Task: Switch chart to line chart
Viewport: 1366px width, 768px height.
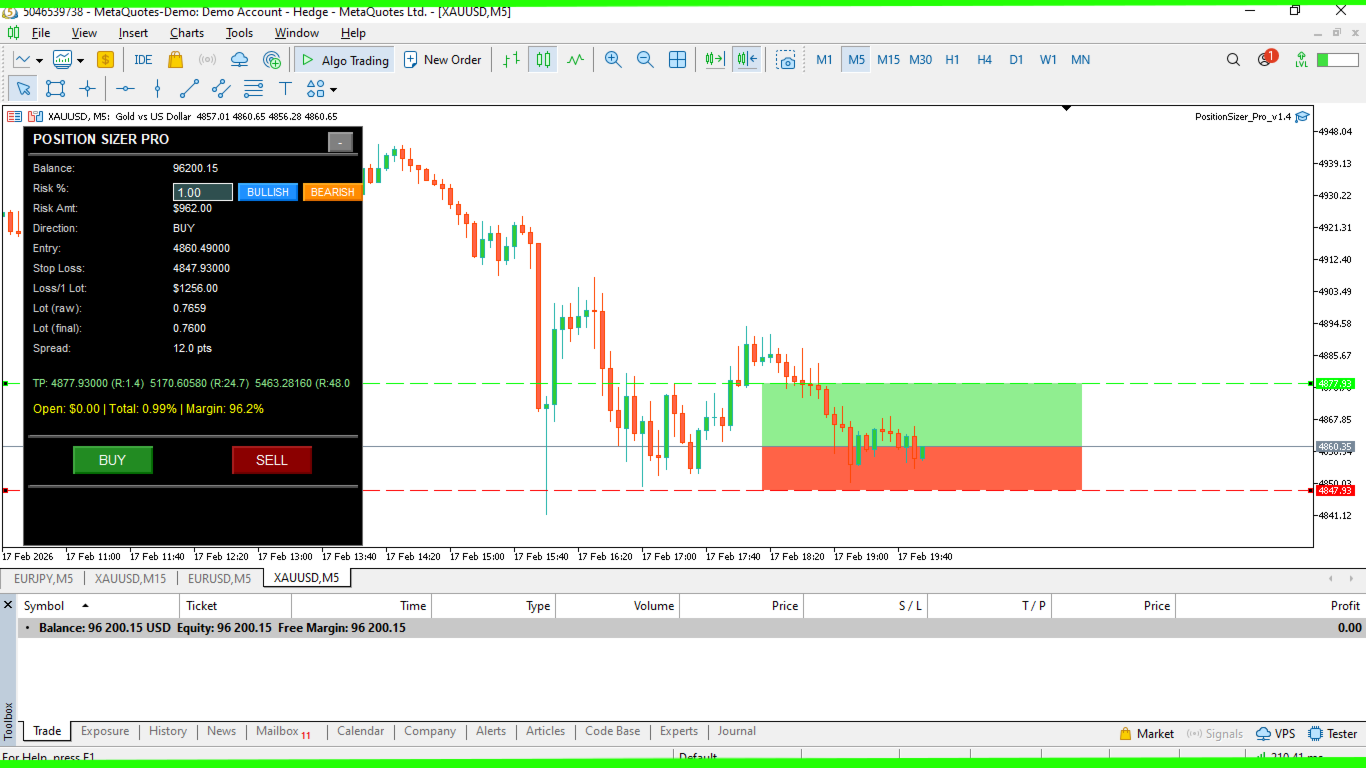Action: click(575, 60)
